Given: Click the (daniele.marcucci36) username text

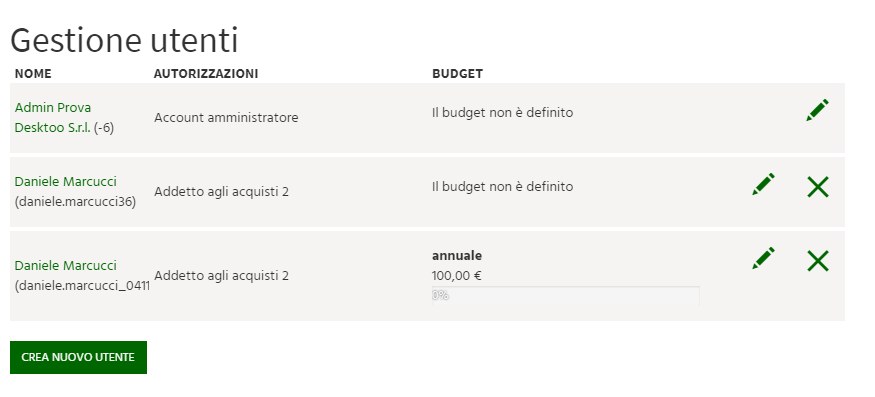Looking at the screenshot, I should tap(75, 202).
